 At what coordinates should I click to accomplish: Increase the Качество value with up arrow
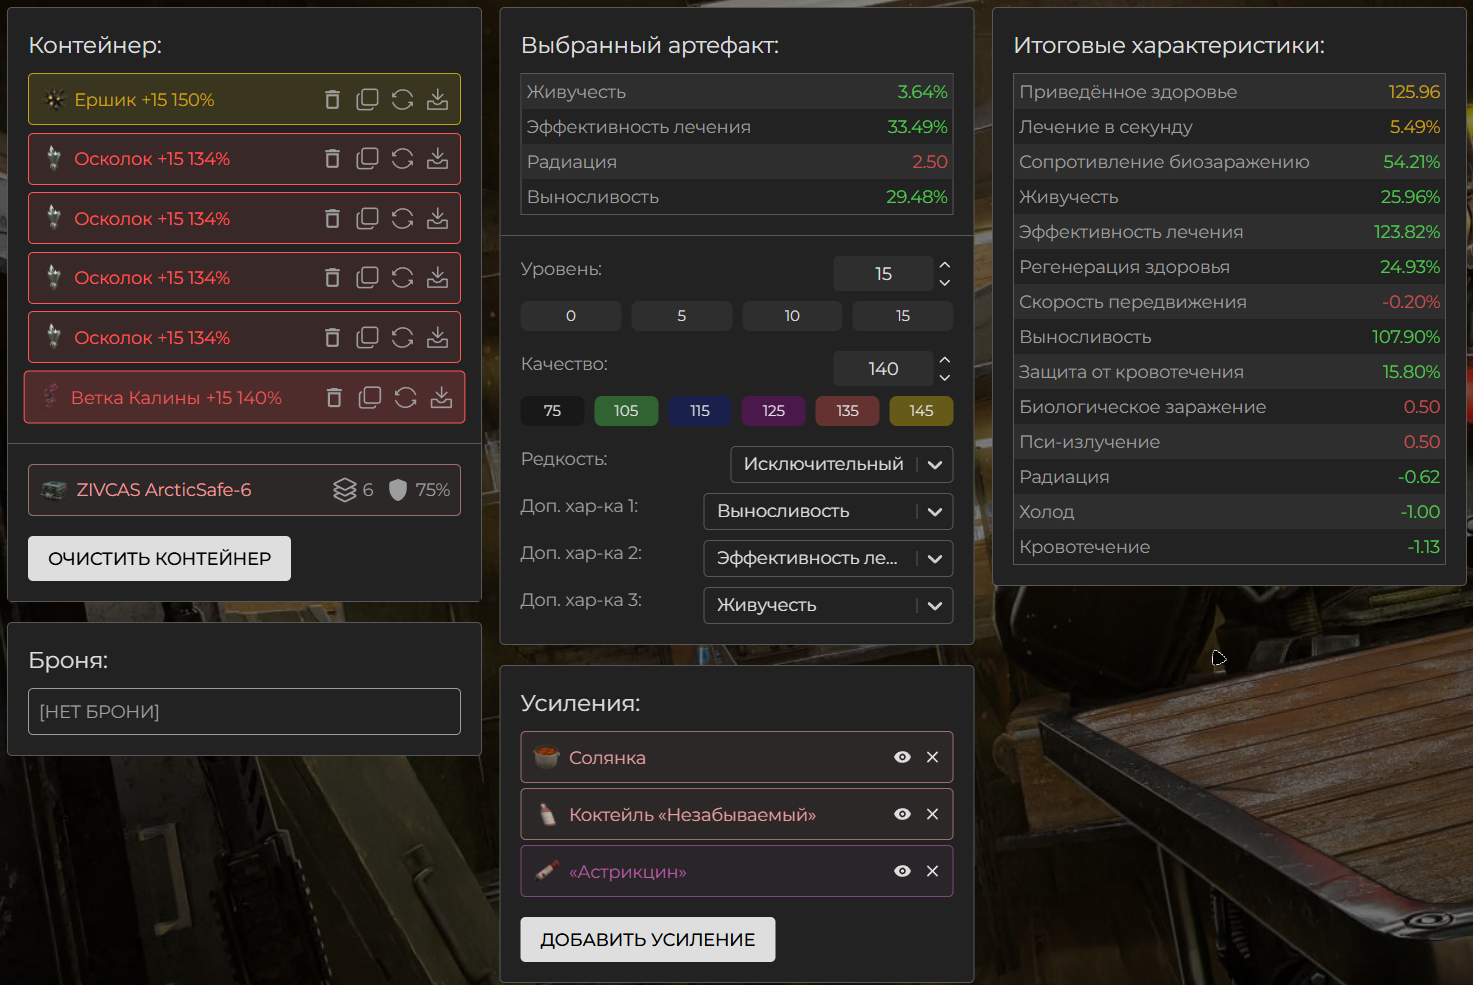pyautogui.click(x=945, y=360)
